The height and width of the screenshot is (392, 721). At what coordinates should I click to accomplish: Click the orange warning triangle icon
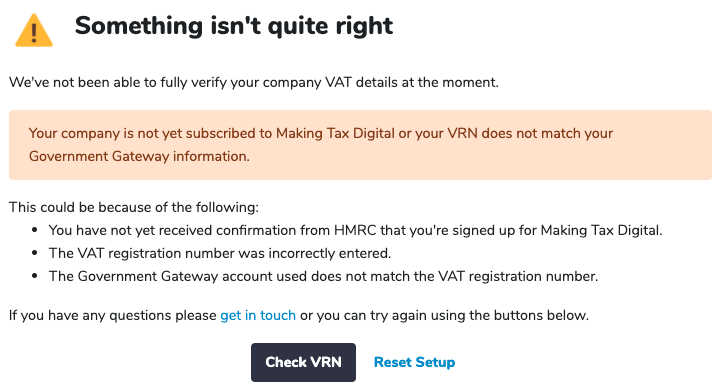(34, 30)
